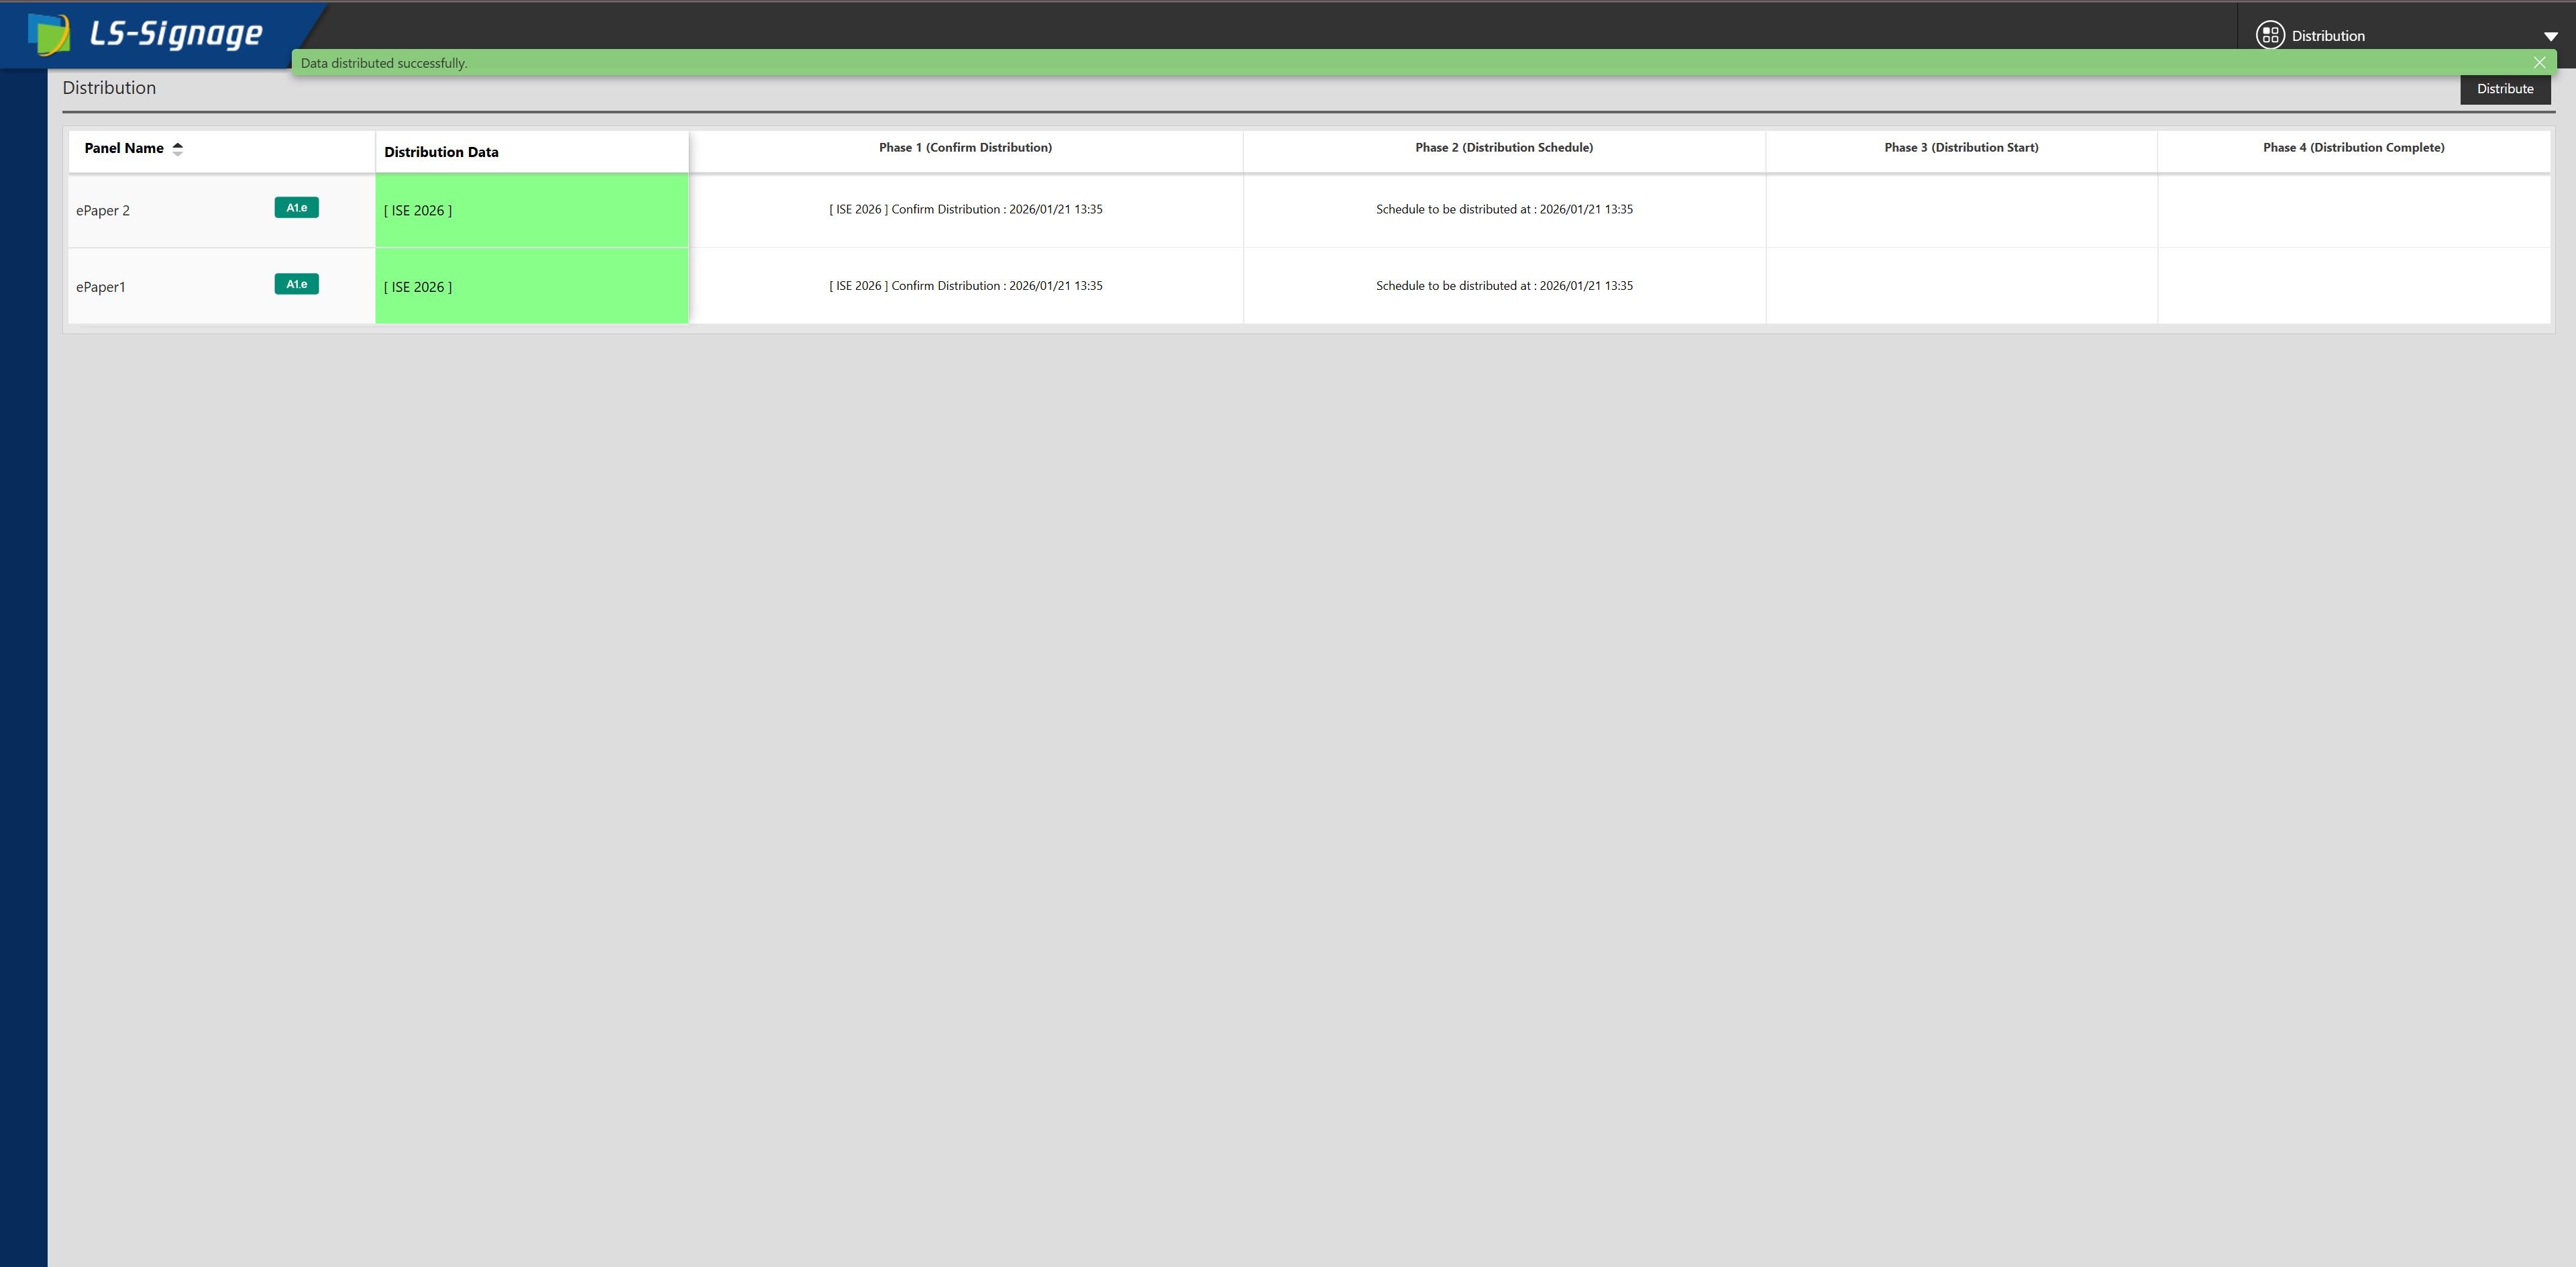Click the A1.e badge for ePaper 2
The height and width of the screenshot is (1267, 2576).
tap(296, 208)
